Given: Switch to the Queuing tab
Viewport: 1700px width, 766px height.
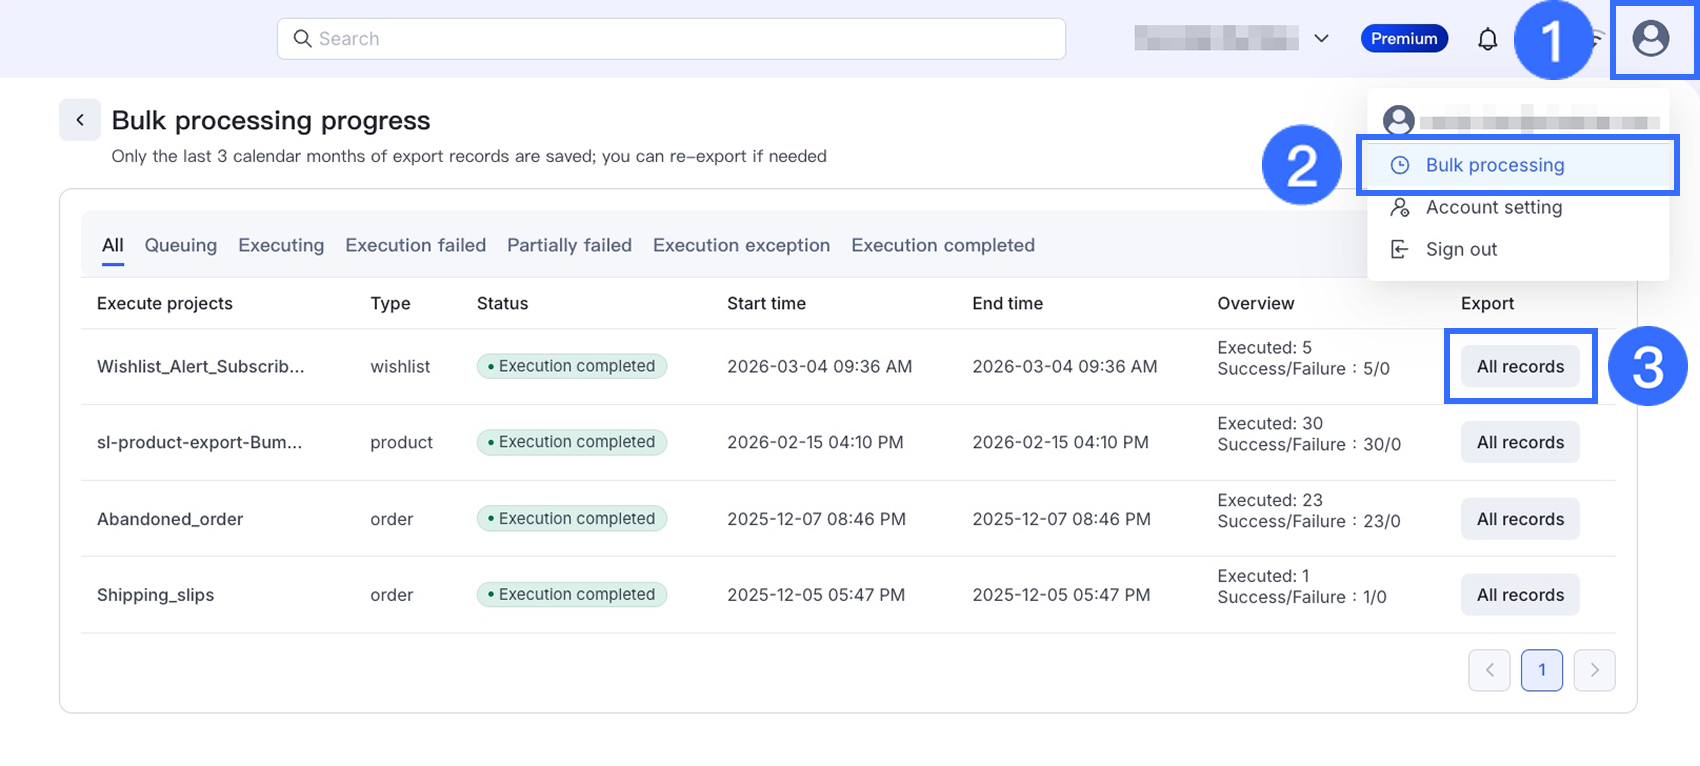Looking at the screenshot, I should 180,245.
